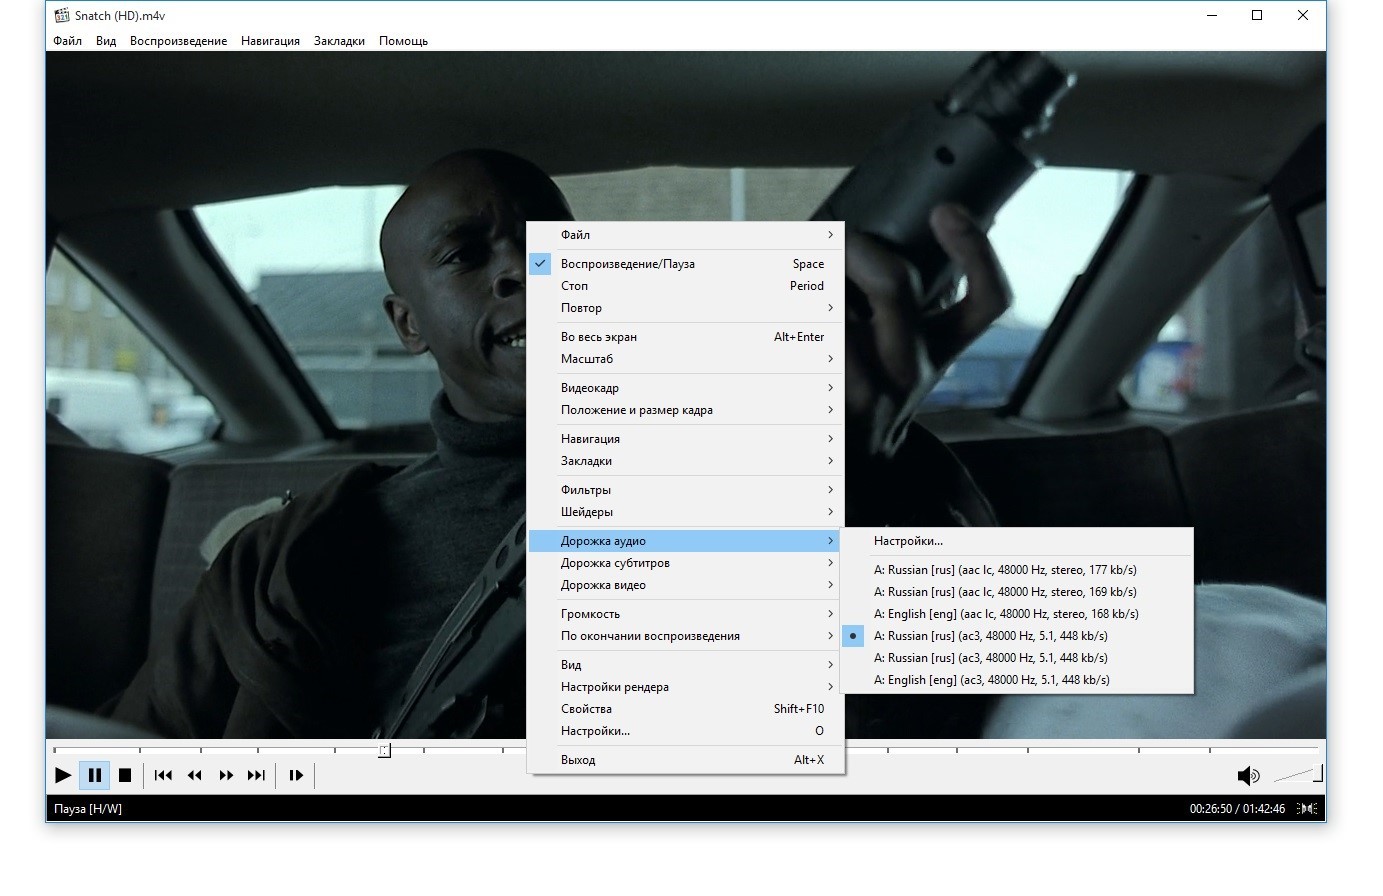The width and height of the screenshot is (1383, 896).
Task: Mute sound via the speaker icon
Action: [x=1248, y=776]
